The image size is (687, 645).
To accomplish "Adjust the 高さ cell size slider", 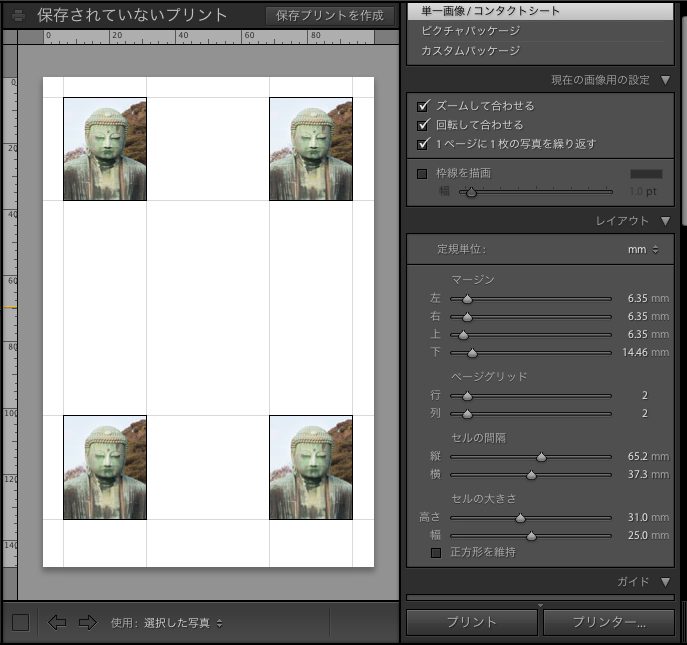I will point(531,518).
